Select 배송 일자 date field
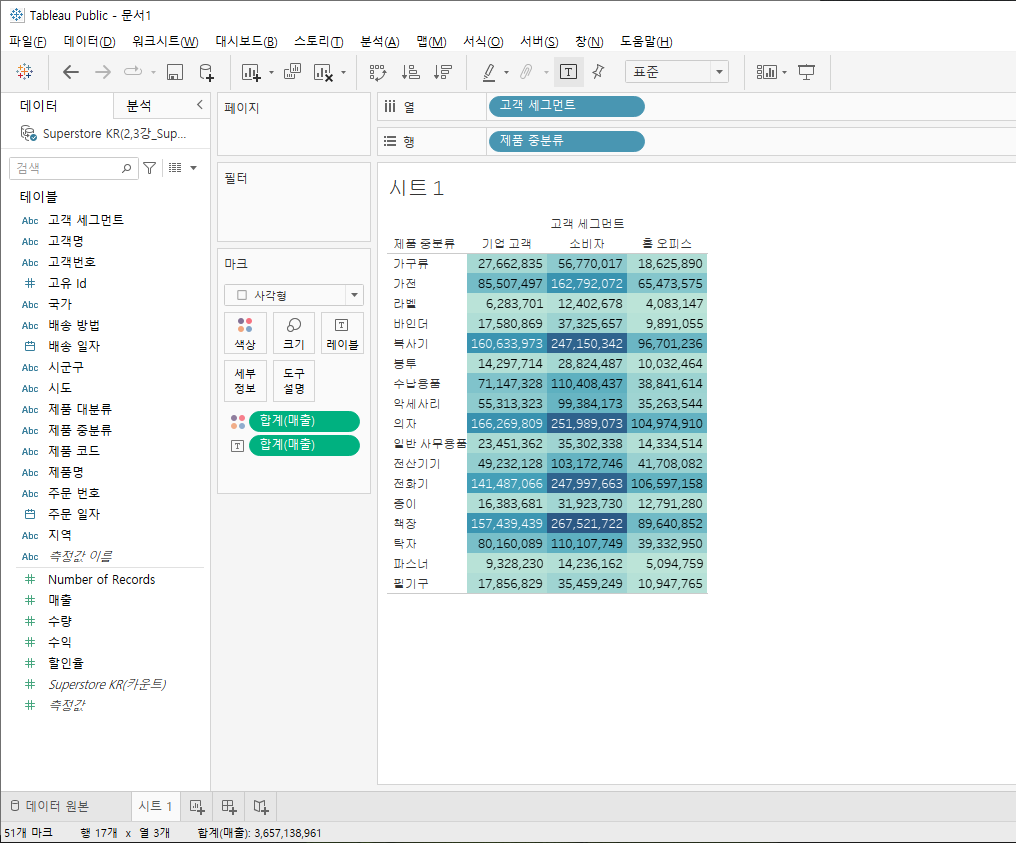The image size is (1016, 843). click(74, 346)
